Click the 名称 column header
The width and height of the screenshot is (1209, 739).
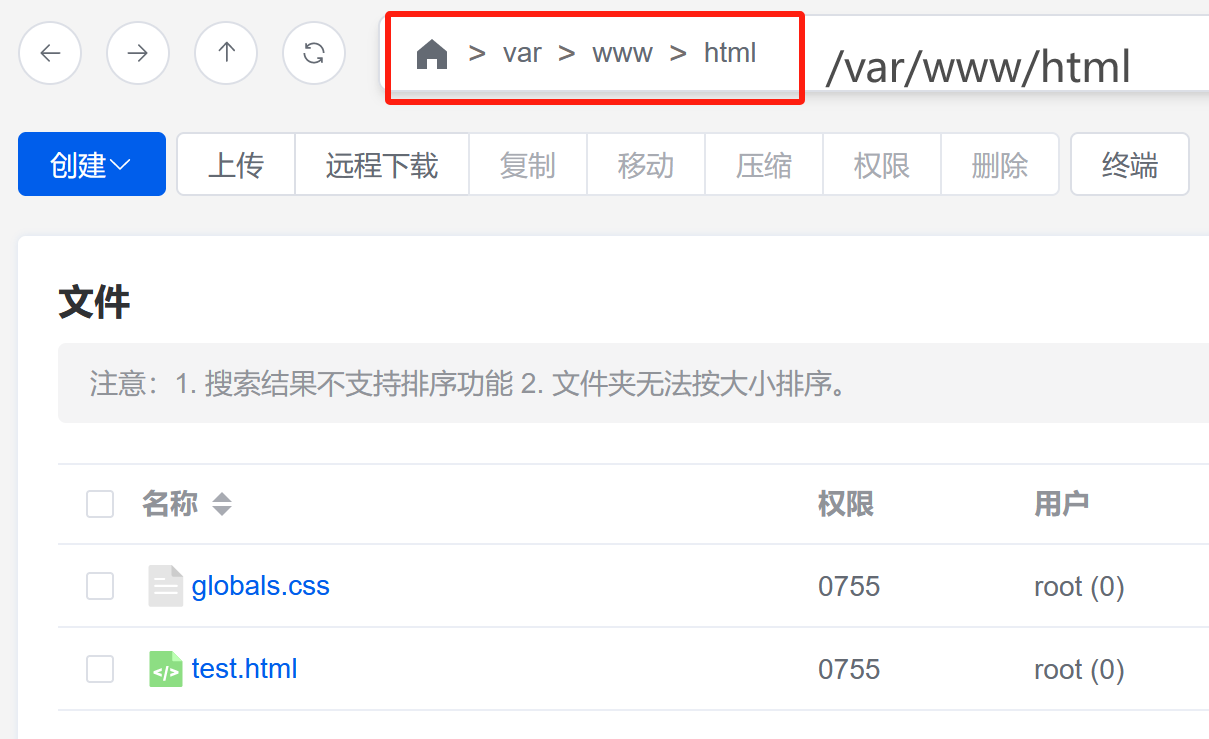tap(170, 504)
